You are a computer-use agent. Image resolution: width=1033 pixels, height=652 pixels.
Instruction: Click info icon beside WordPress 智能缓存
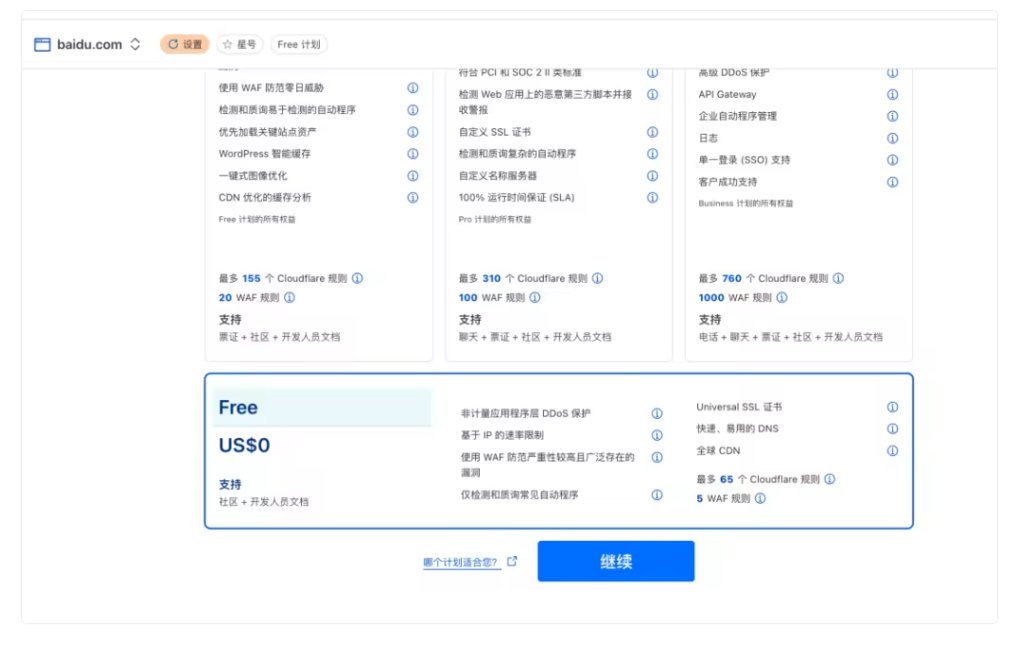point(412,154)
